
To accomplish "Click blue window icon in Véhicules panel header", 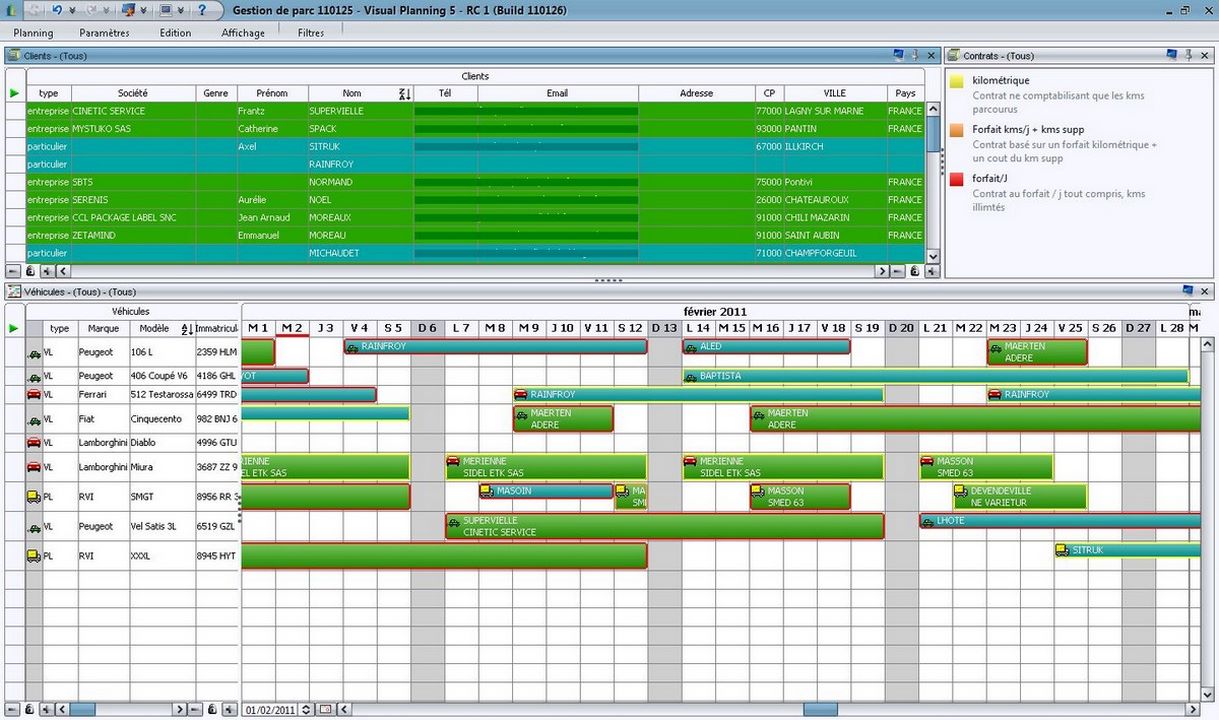I will coord(1188,291).
